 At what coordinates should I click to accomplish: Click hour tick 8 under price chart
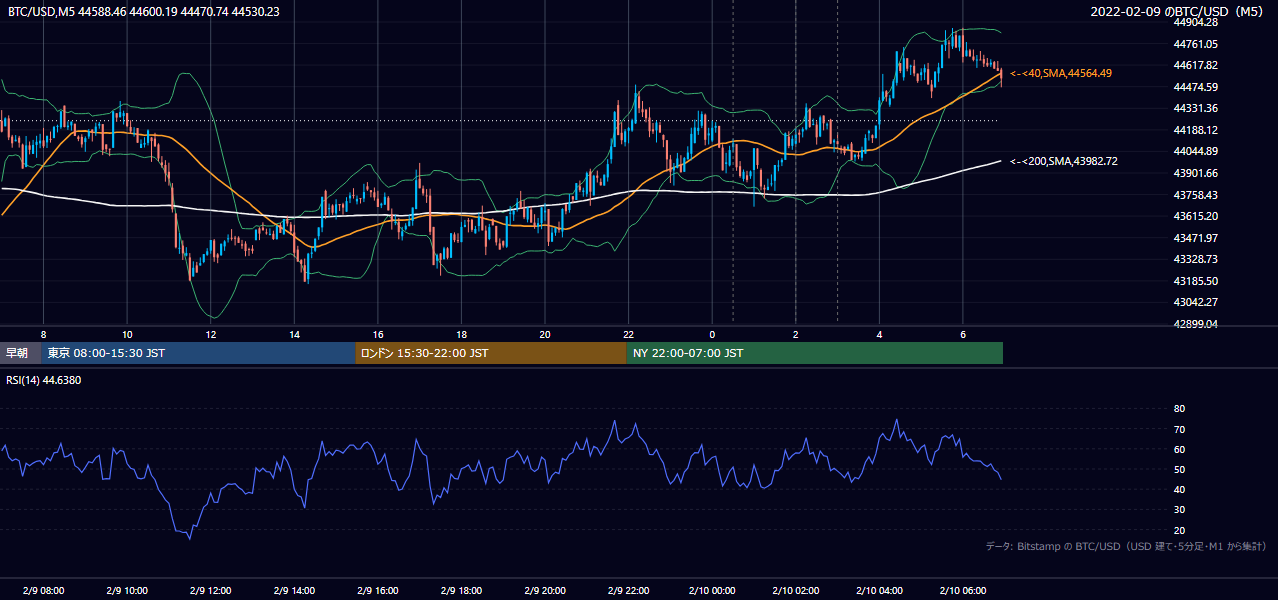pos(43,334)
